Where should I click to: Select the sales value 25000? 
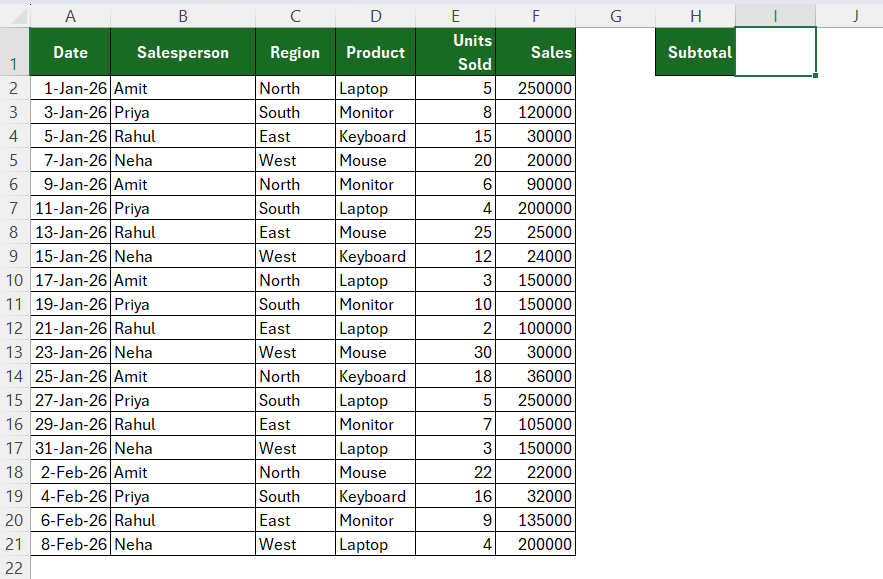coord(536,232)
